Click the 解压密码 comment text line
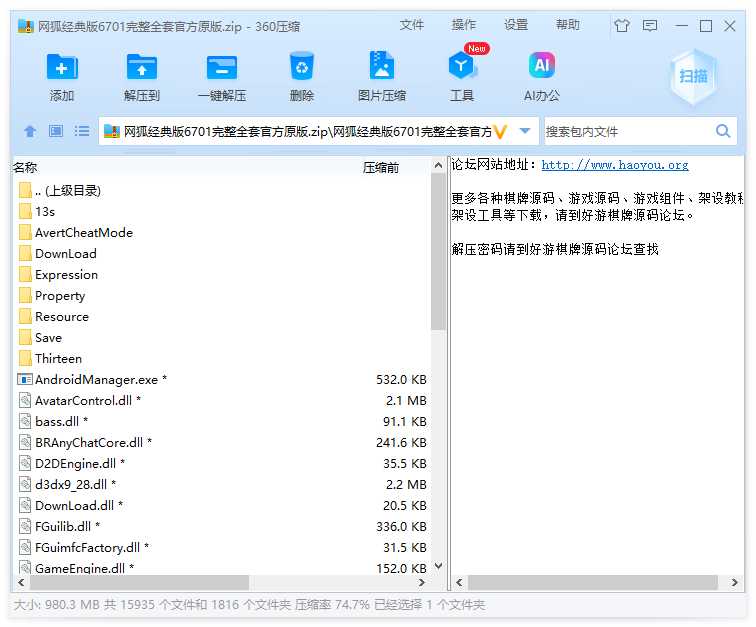 coord(555,249)
